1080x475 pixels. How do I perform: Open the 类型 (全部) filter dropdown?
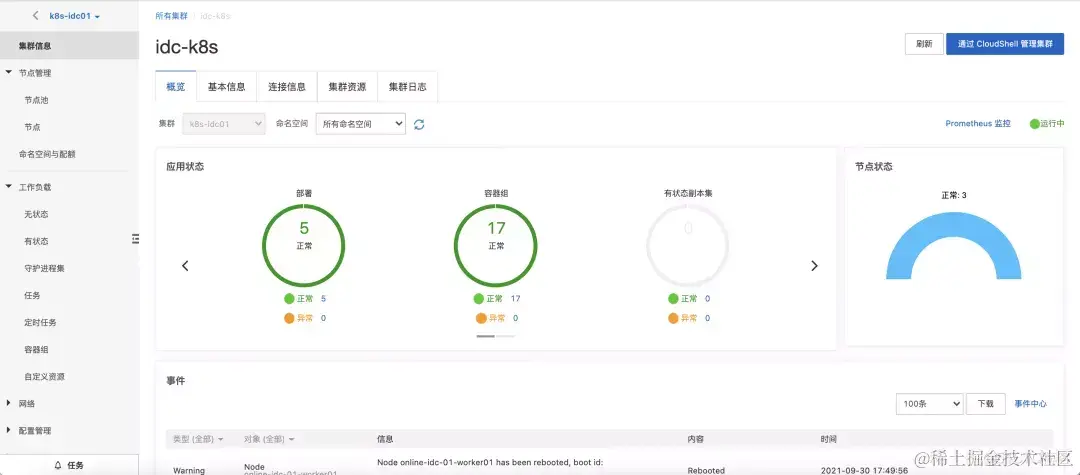point(198,439)
